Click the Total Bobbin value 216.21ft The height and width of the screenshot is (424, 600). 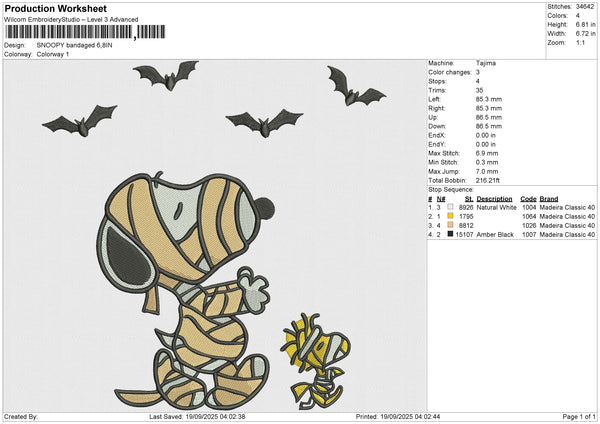[488, 180]
